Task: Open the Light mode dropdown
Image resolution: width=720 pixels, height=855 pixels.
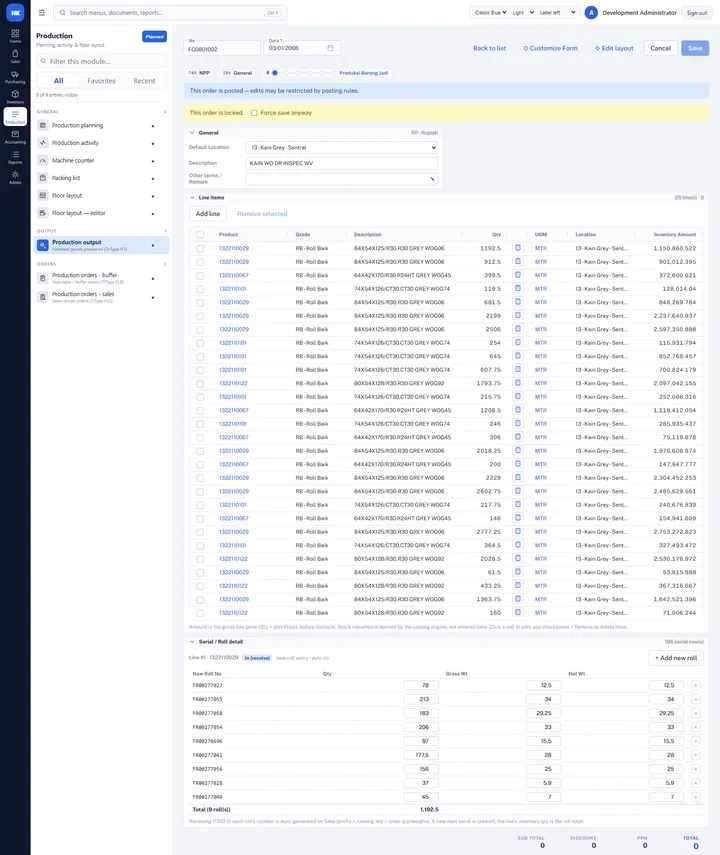Action: click(523, 13)
